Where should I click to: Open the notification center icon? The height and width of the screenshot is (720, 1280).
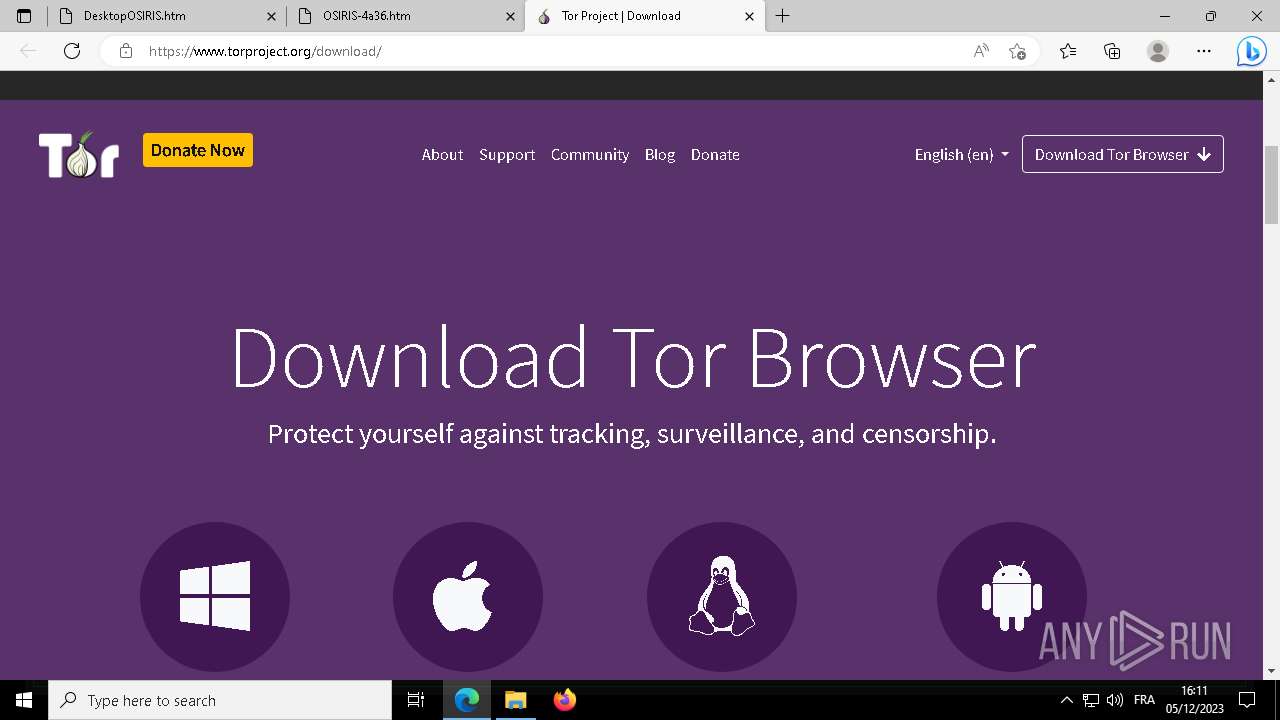click(x=1247, y=700)
